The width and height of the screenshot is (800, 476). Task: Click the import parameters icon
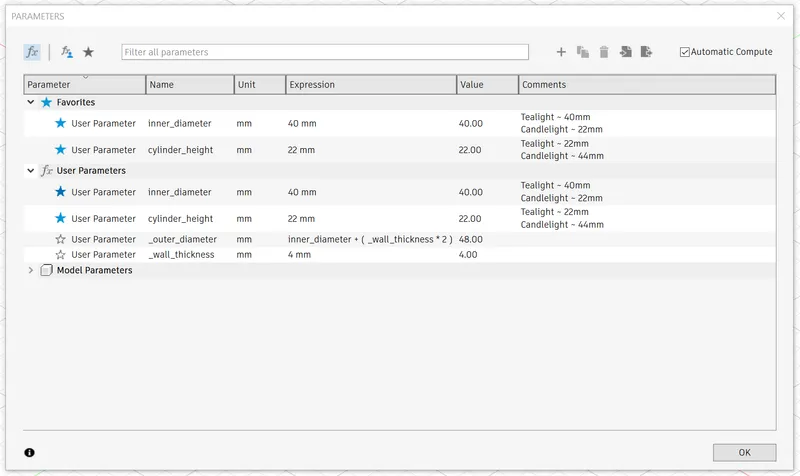(x=625, y=52)
